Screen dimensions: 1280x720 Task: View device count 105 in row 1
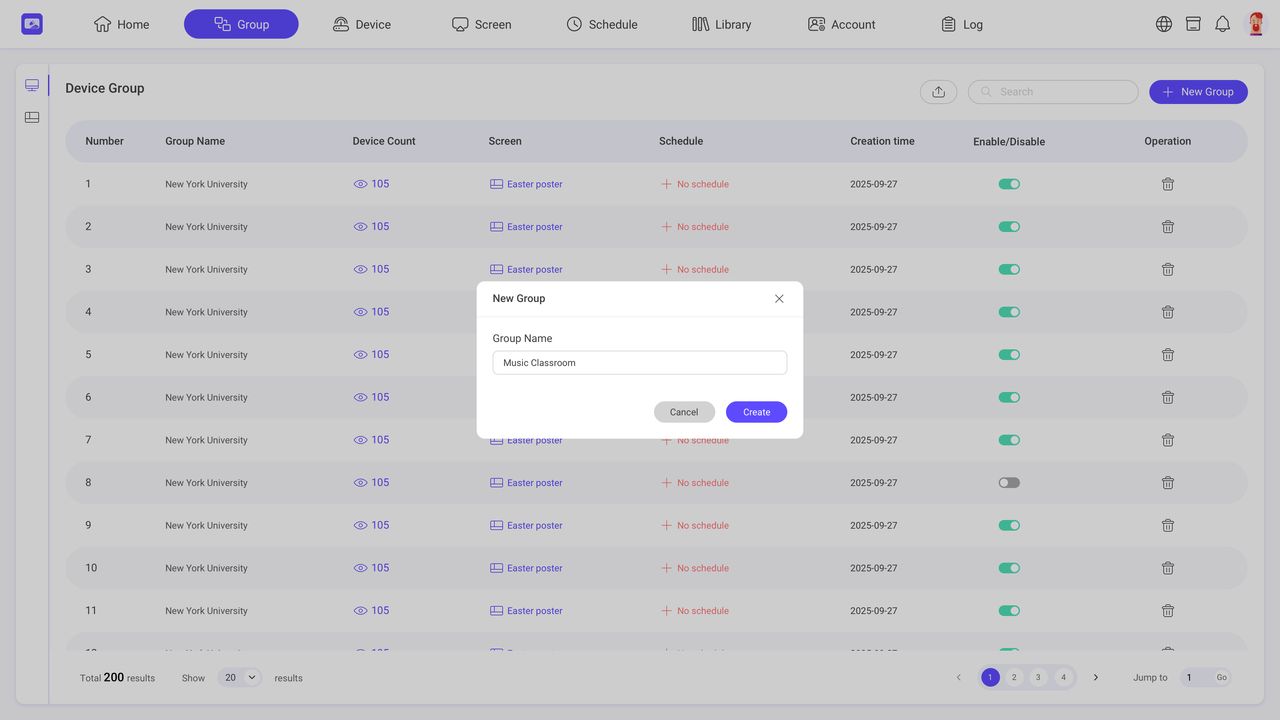point(371,184)
